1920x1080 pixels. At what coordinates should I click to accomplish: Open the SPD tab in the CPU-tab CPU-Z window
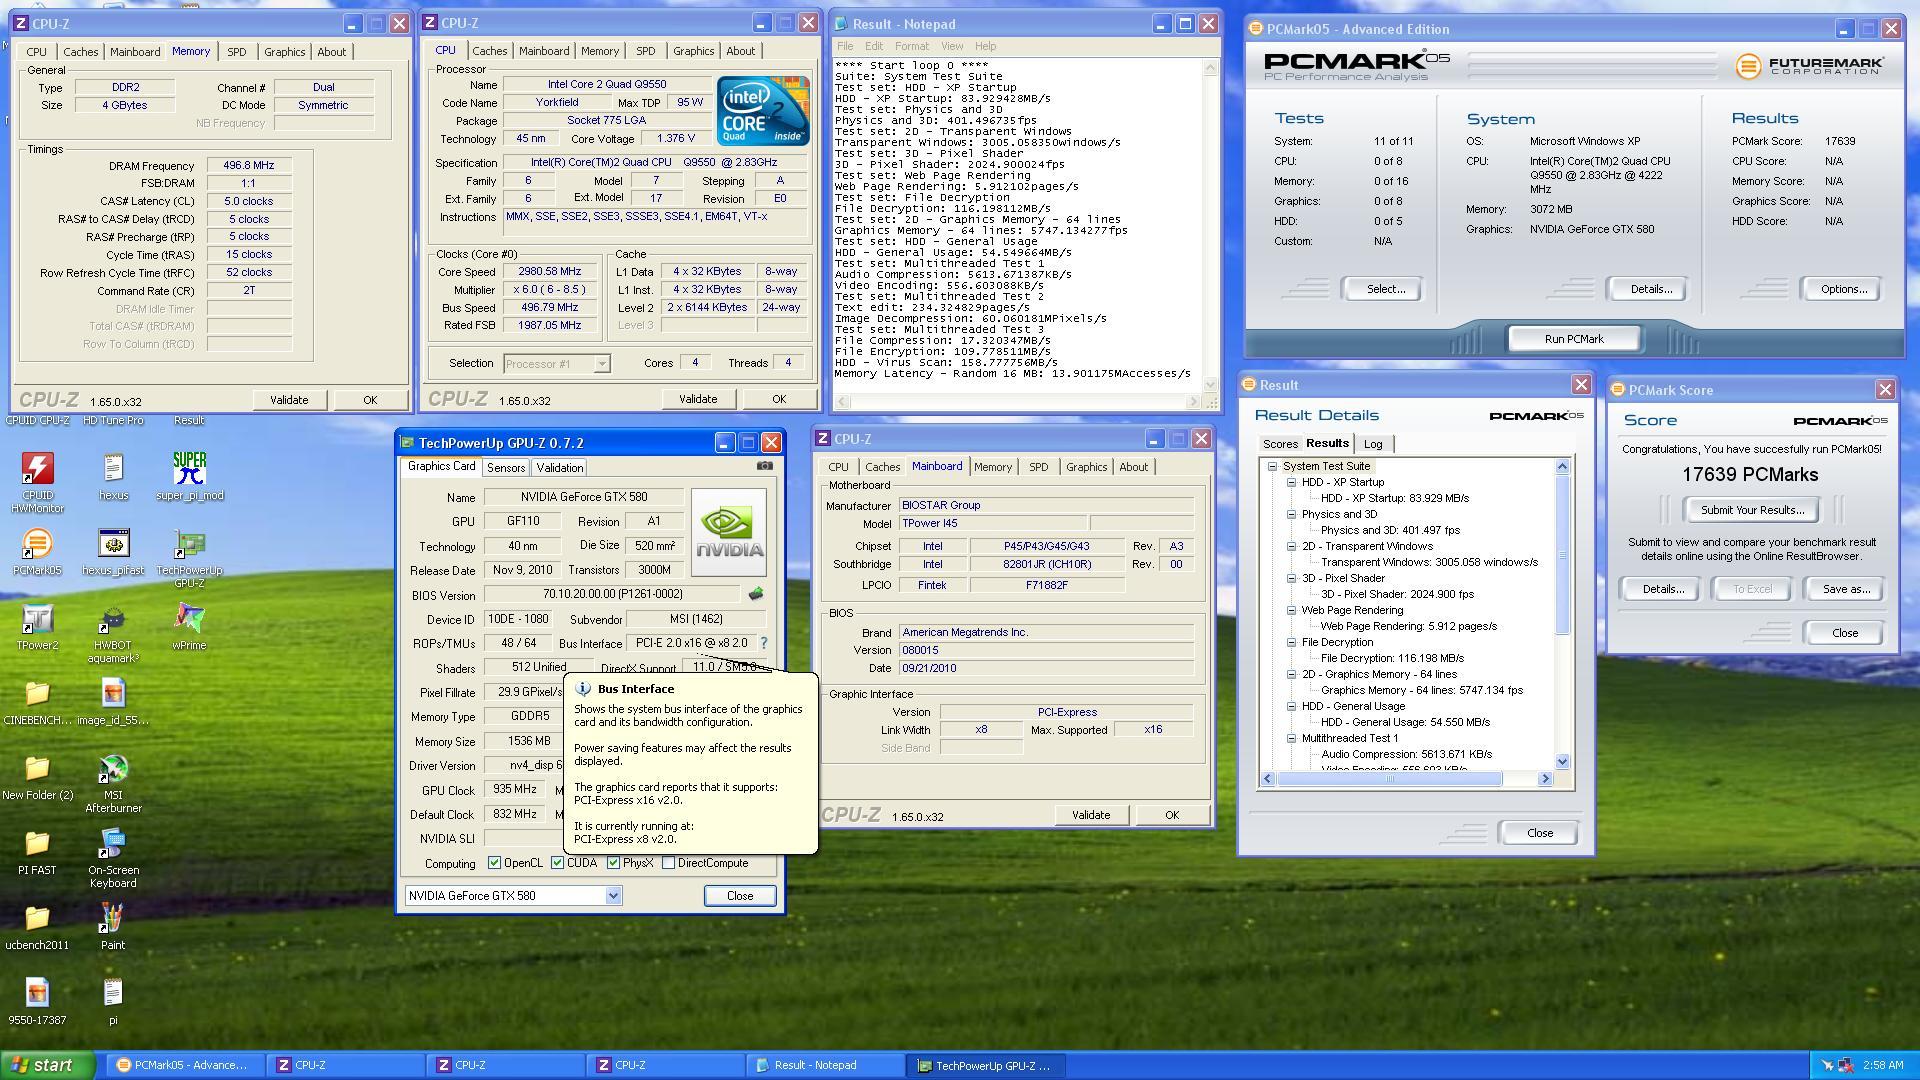[645, 51]
